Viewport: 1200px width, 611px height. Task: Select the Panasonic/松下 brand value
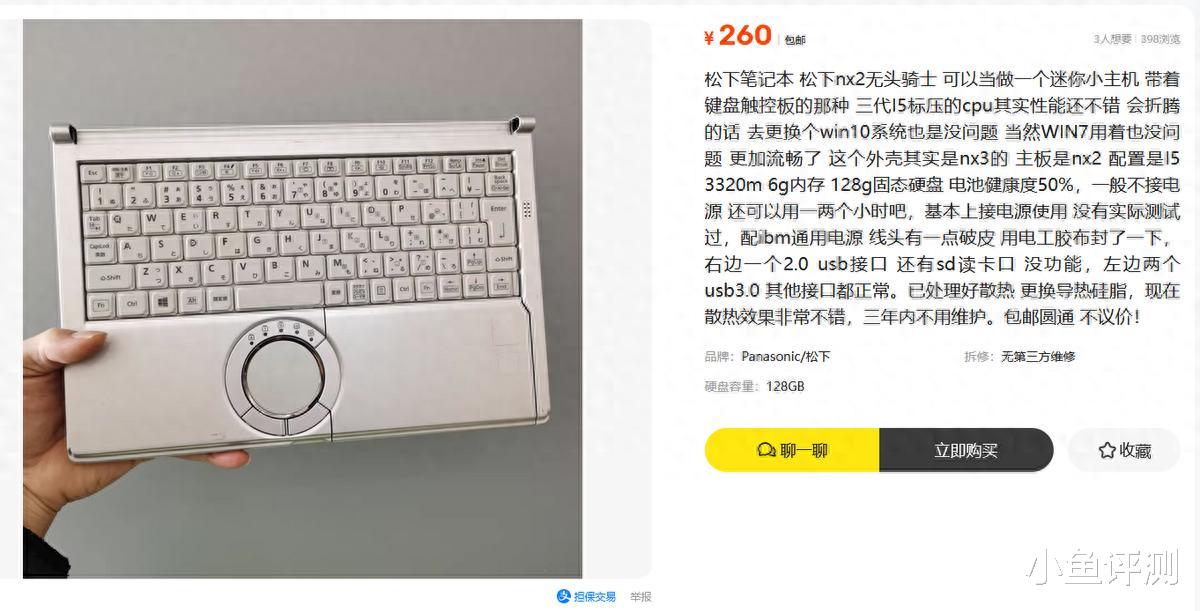[786, 356]
